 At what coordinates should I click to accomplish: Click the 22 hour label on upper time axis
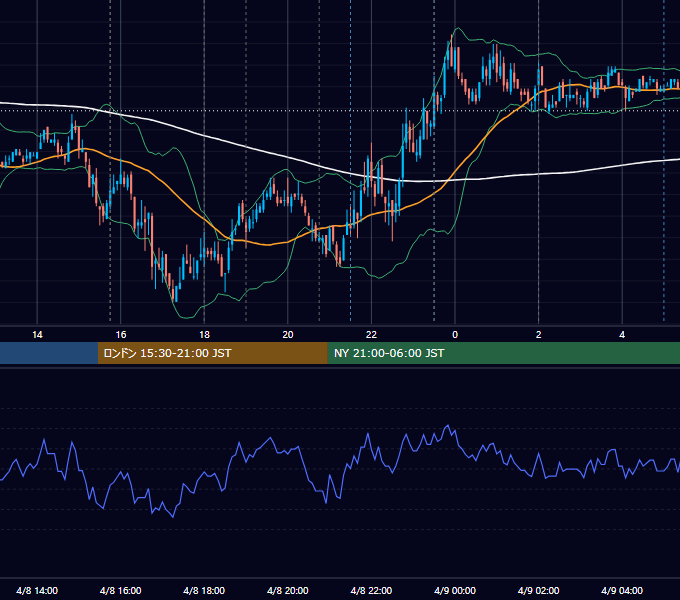[371, 335]
